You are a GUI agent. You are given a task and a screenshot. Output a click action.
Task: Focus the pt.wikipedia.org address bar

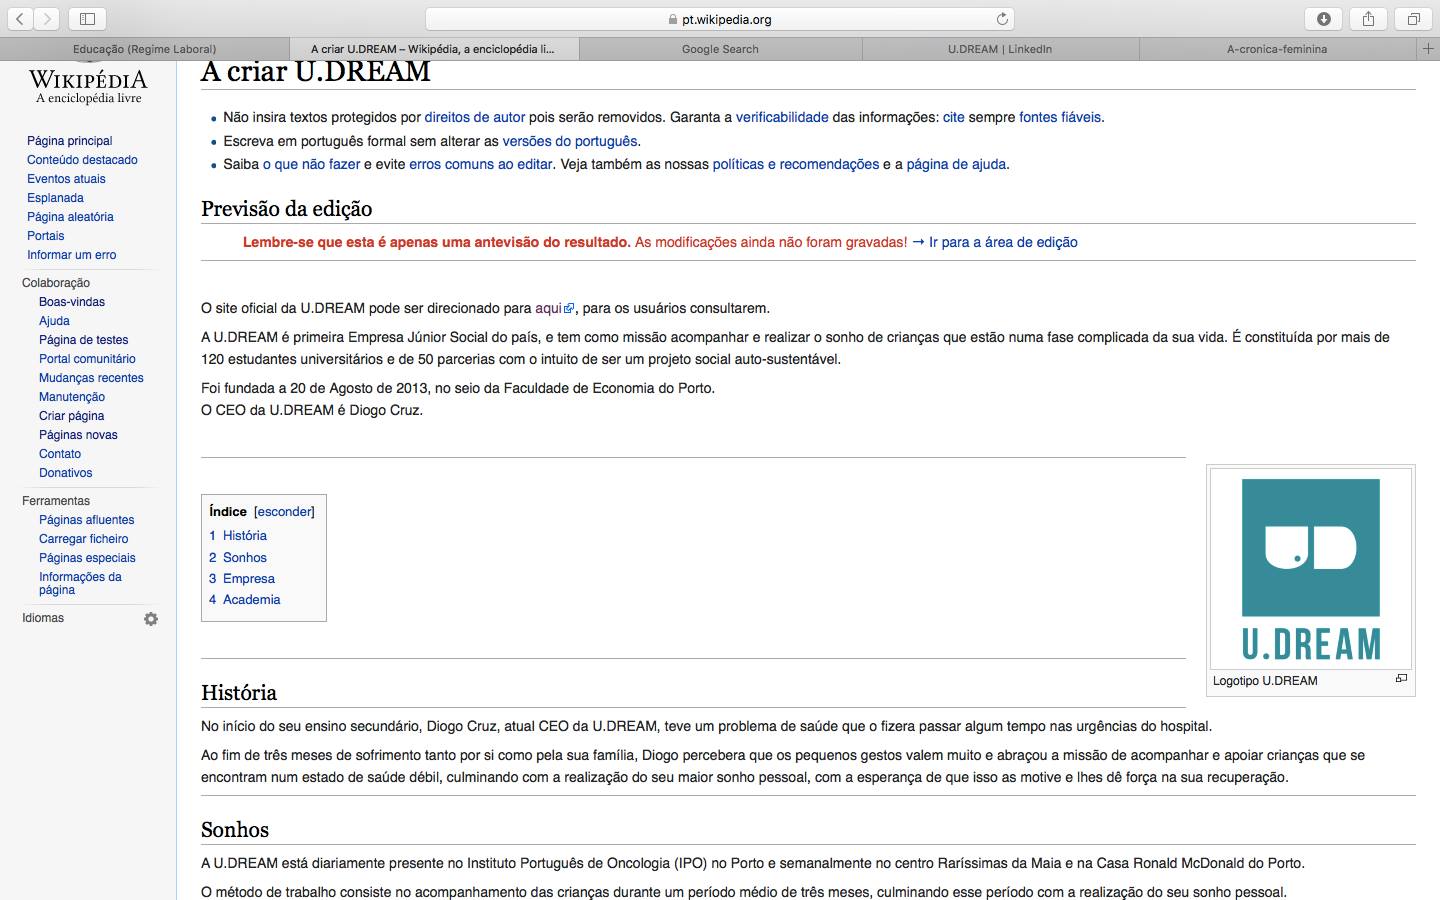(x=720, y=19)
